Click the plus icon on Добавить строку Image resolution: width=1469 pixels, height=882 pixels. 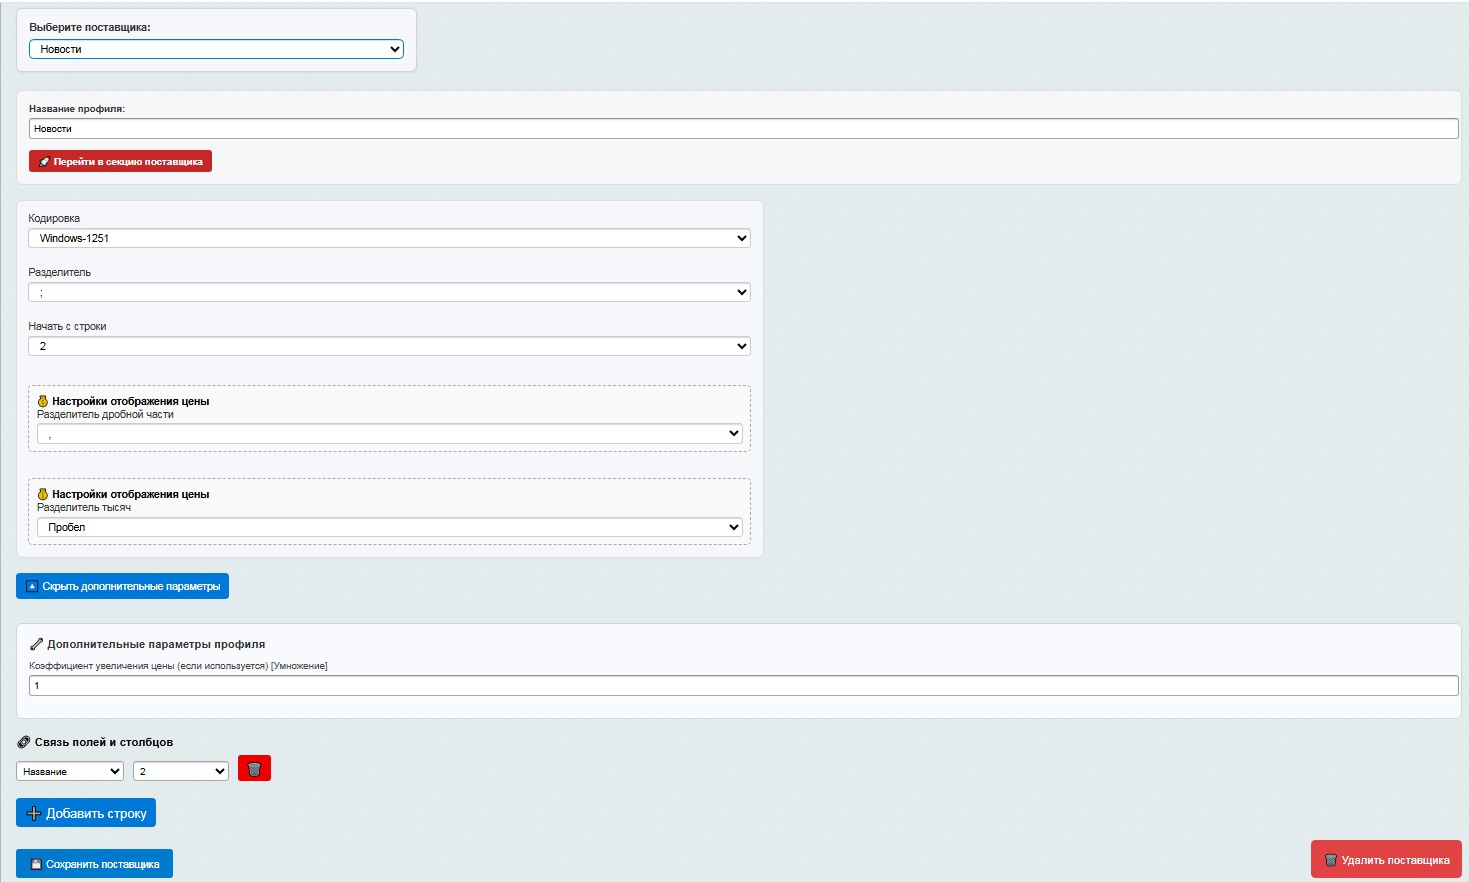click(33, 813)
